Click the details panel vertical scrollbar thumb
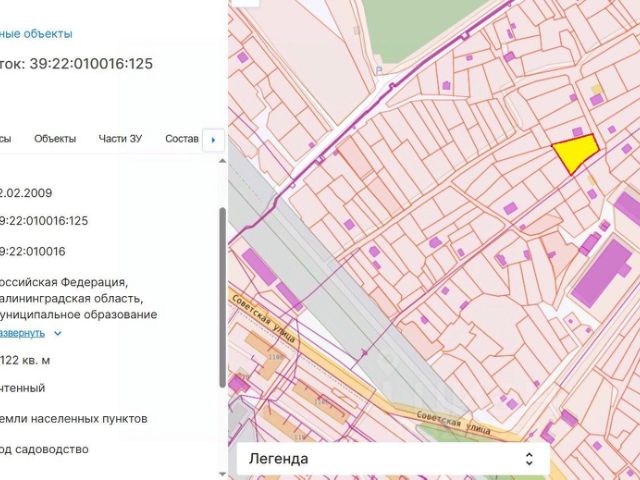 pyautogui.click(x=222, y=297)
